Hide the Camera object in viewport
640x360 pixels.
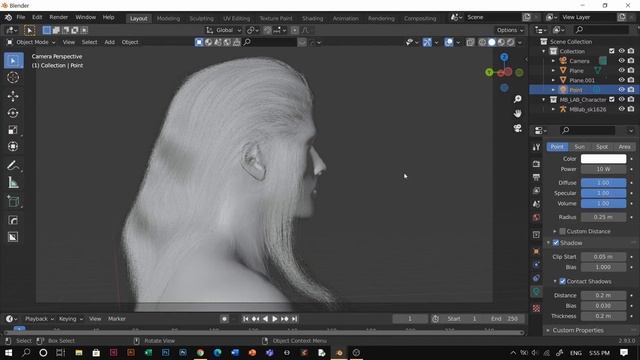[x=622, y=61]
